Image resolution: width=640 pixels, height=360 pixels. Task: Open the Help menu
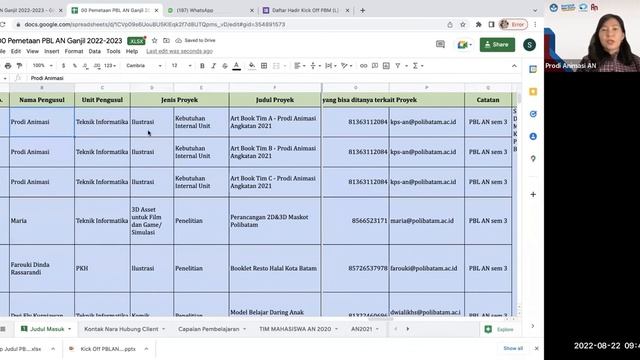[x=131, y=51]
